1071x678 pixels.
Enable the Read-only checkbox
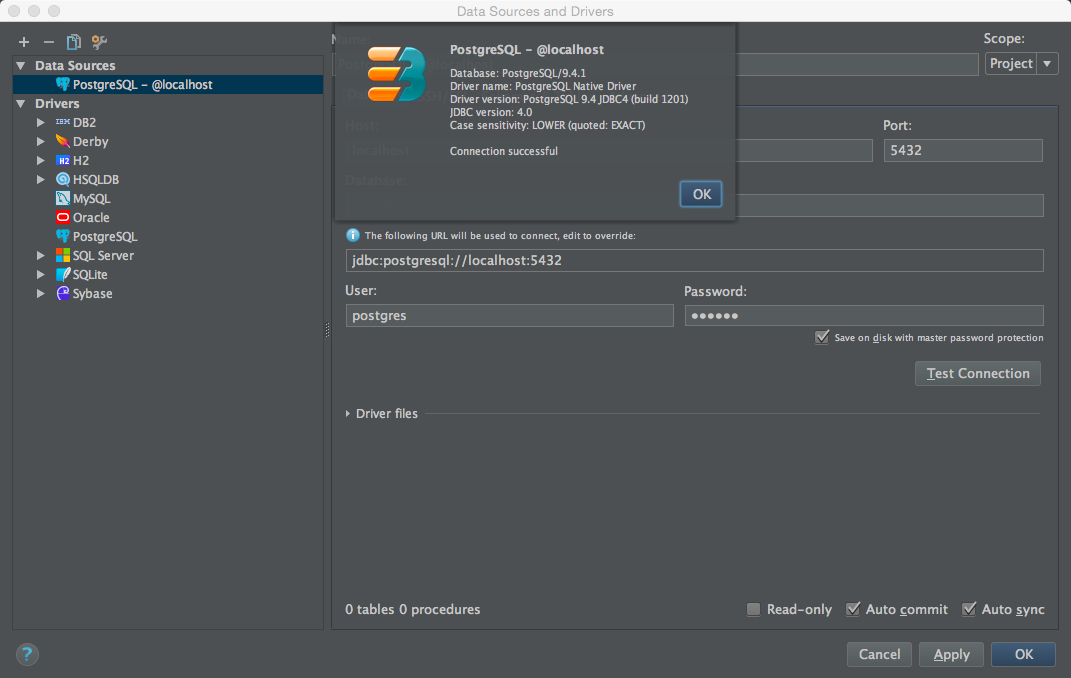click(x=753, y=609)
